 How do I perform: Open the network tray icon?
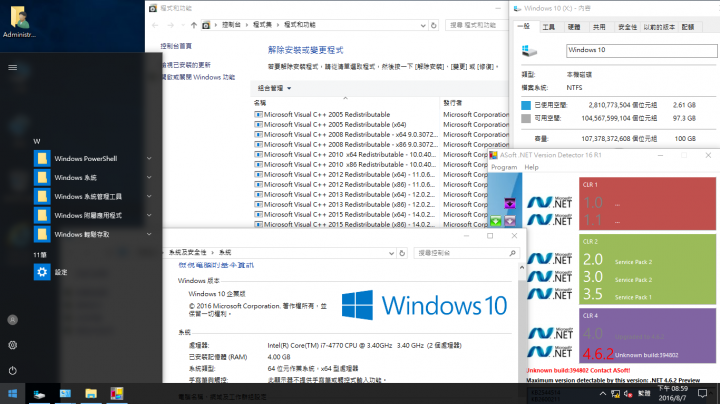tap(615, 394)
